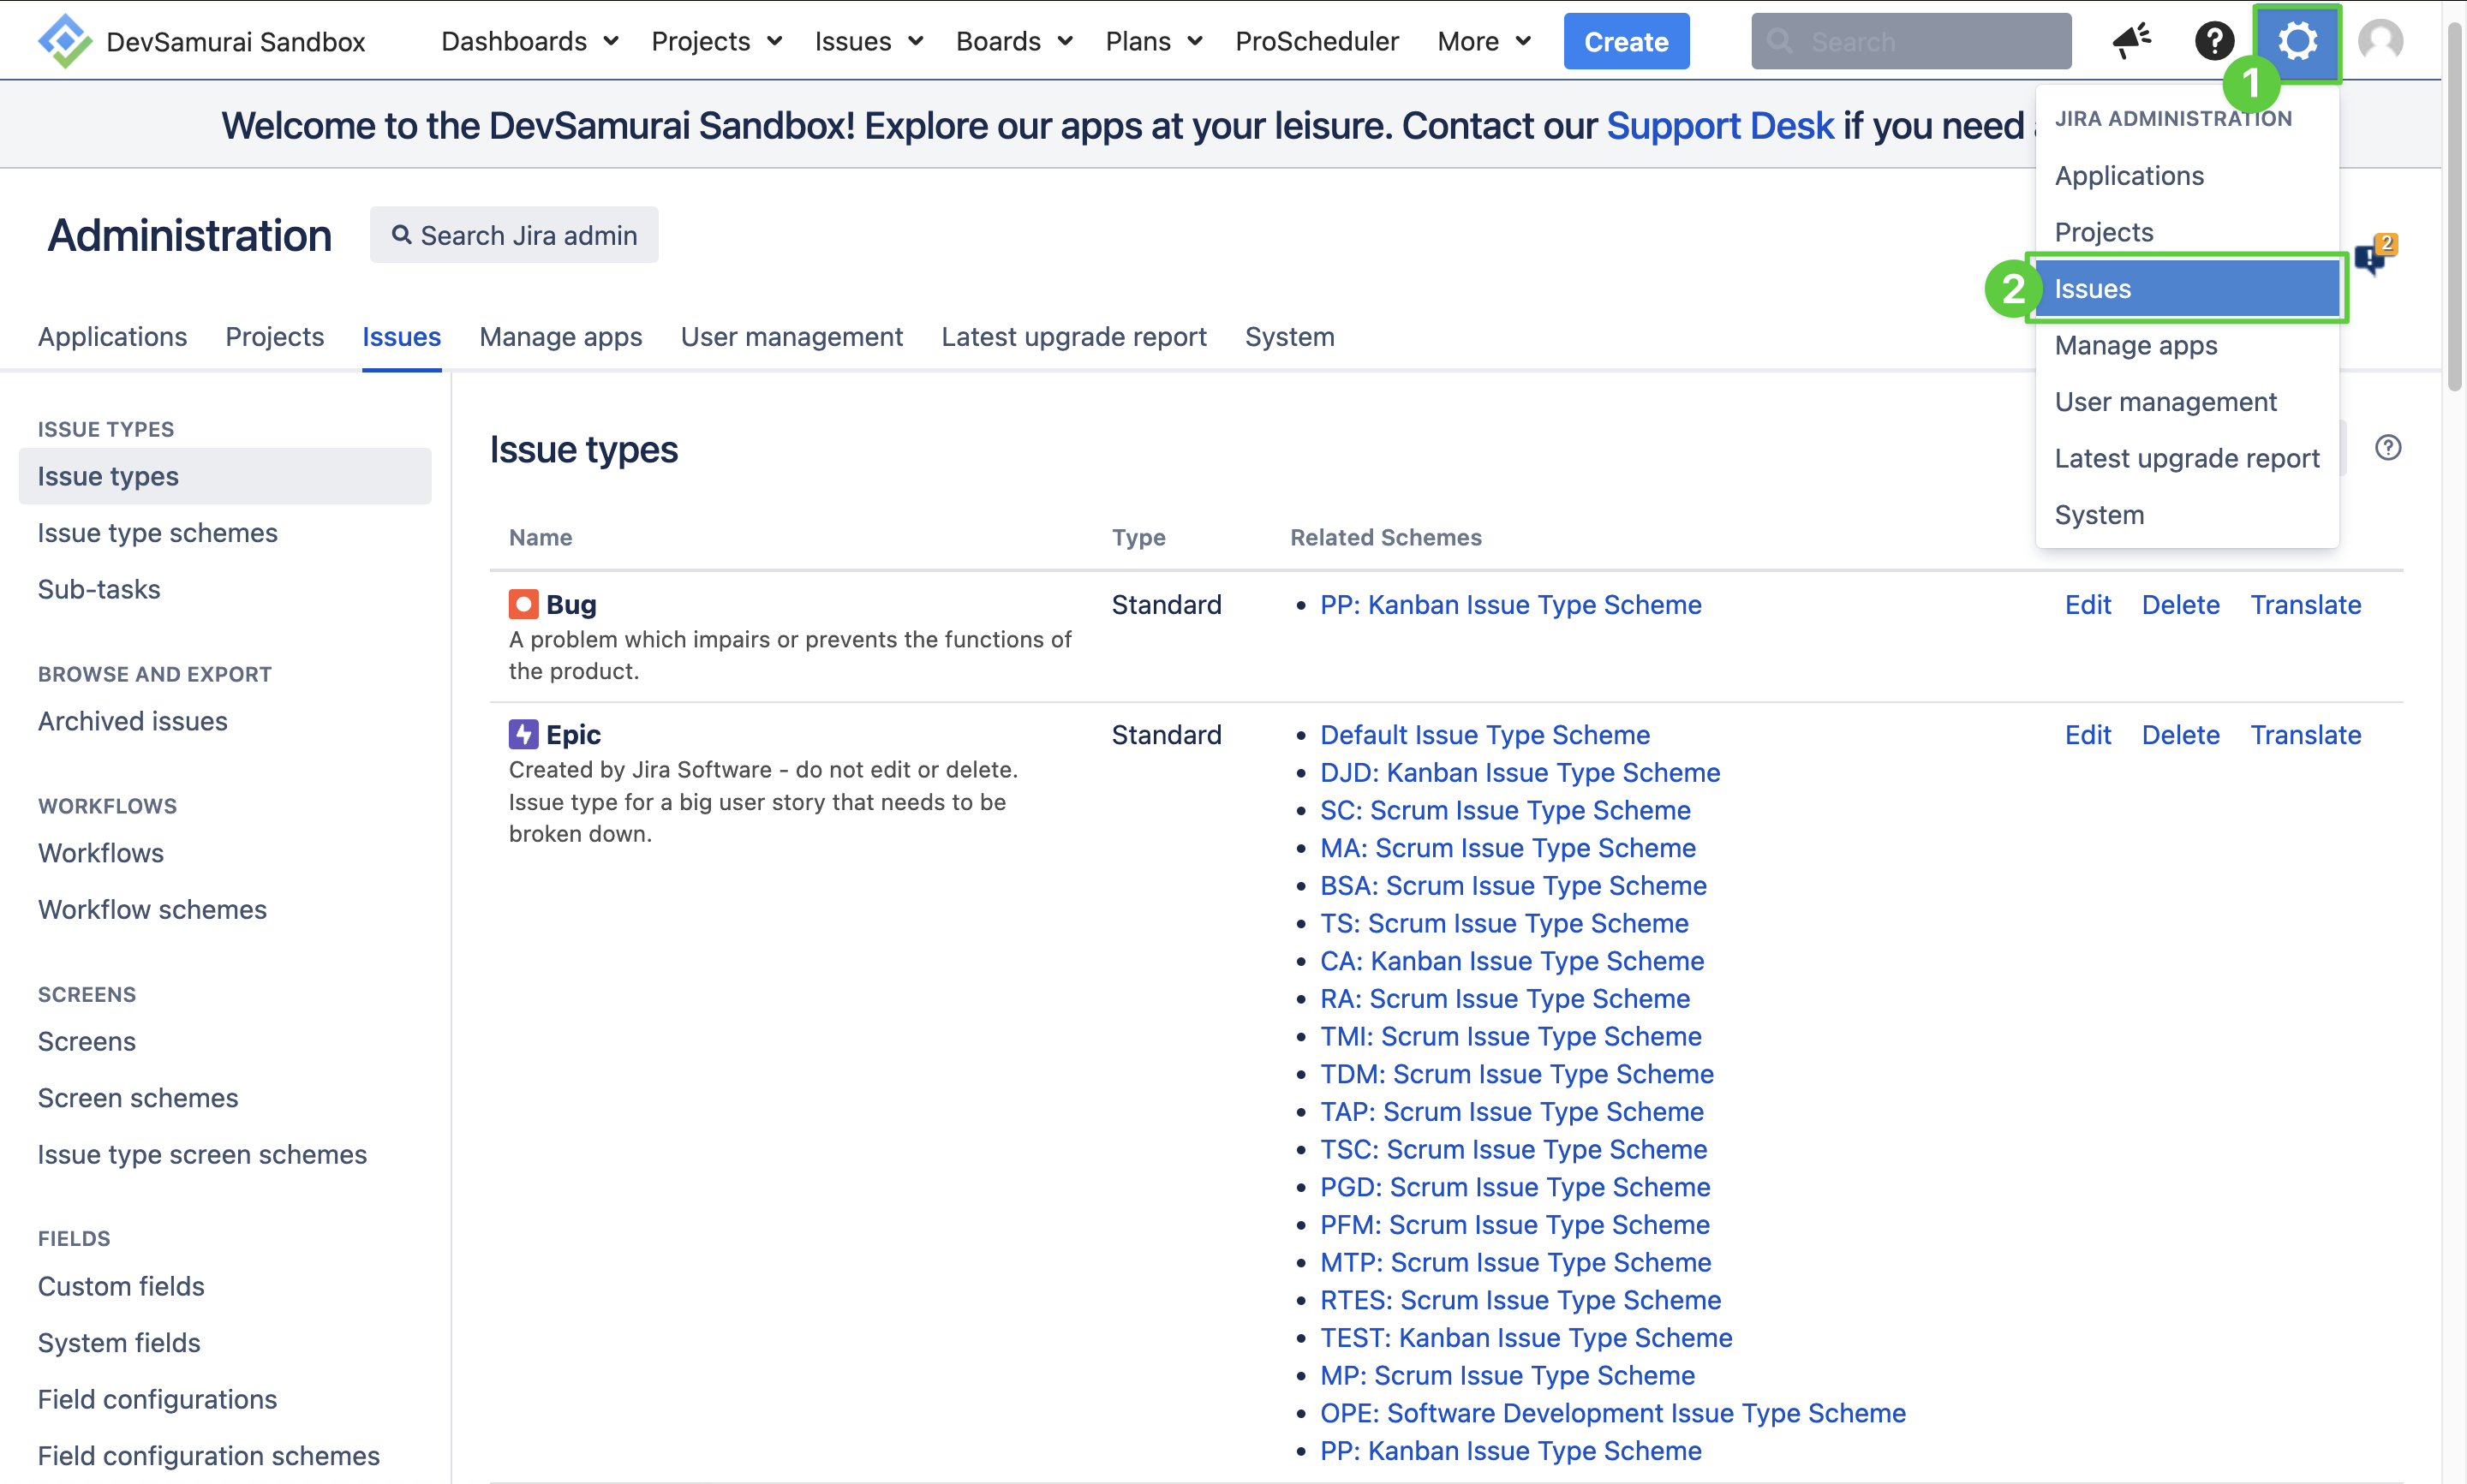
Task: Click the DevSamurai Sandbox logo icon
Action: (64, 41)
